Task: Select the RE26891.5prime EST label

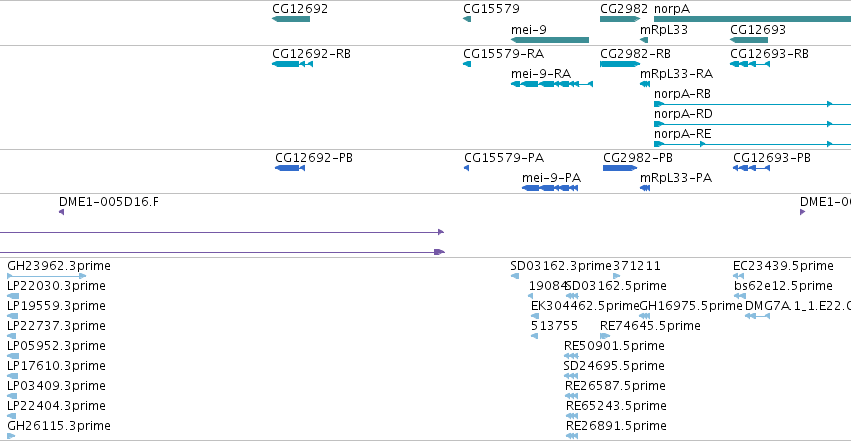Action: pyautogui.click(x=617, y=426)
